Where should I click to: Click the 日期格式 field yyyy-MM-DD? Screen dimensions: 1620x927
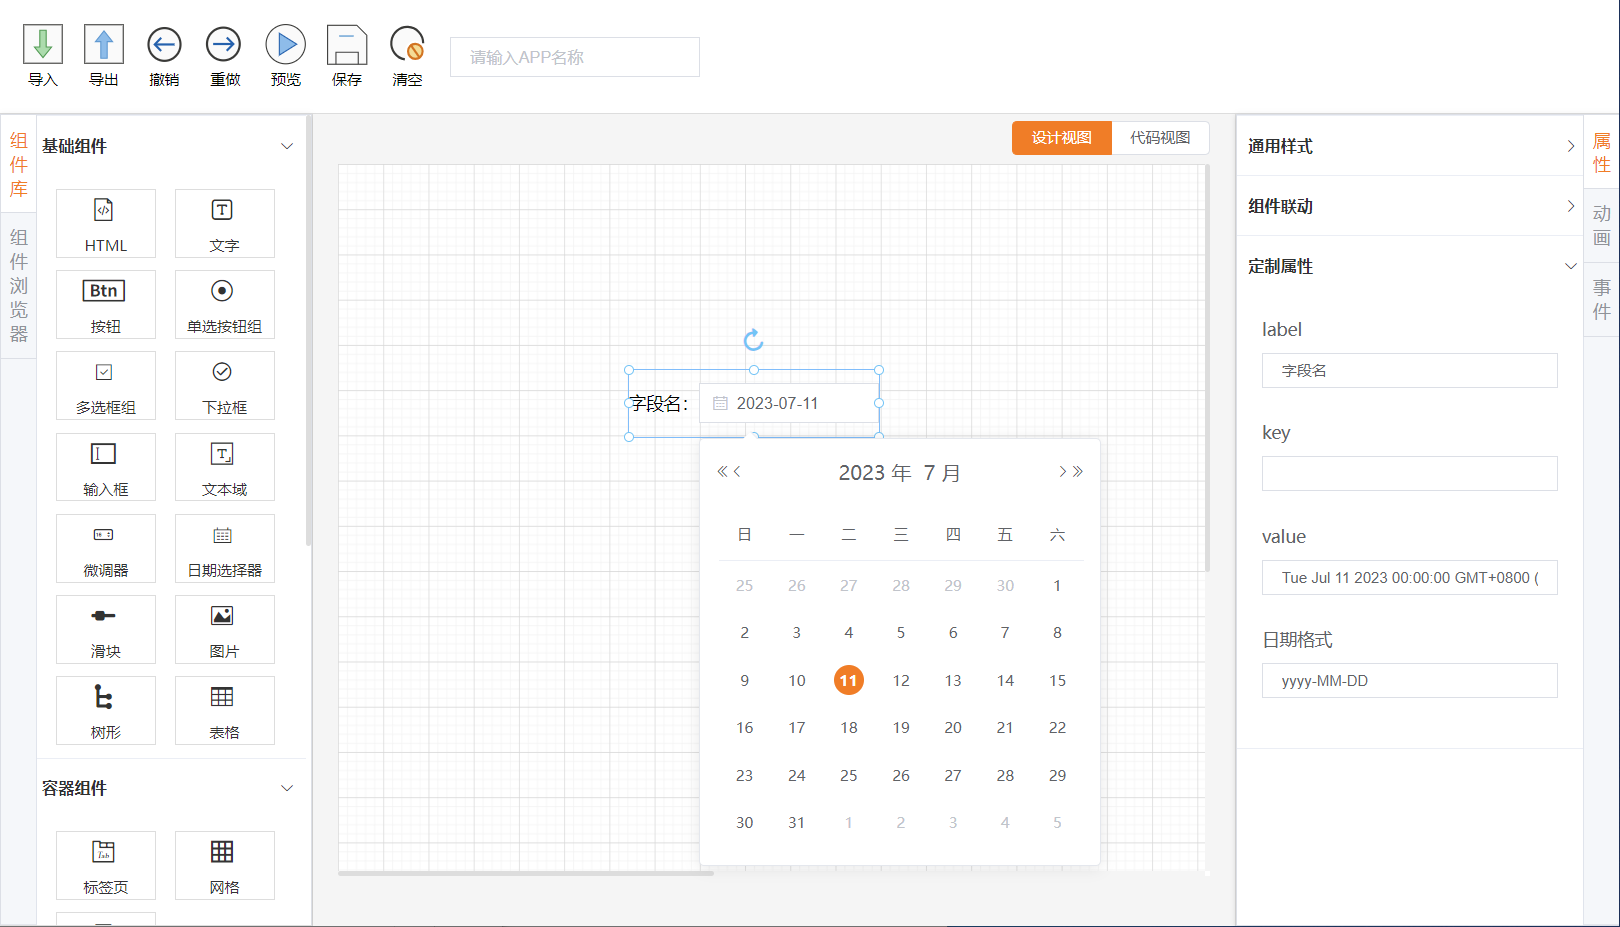[x=1410, y=680]
